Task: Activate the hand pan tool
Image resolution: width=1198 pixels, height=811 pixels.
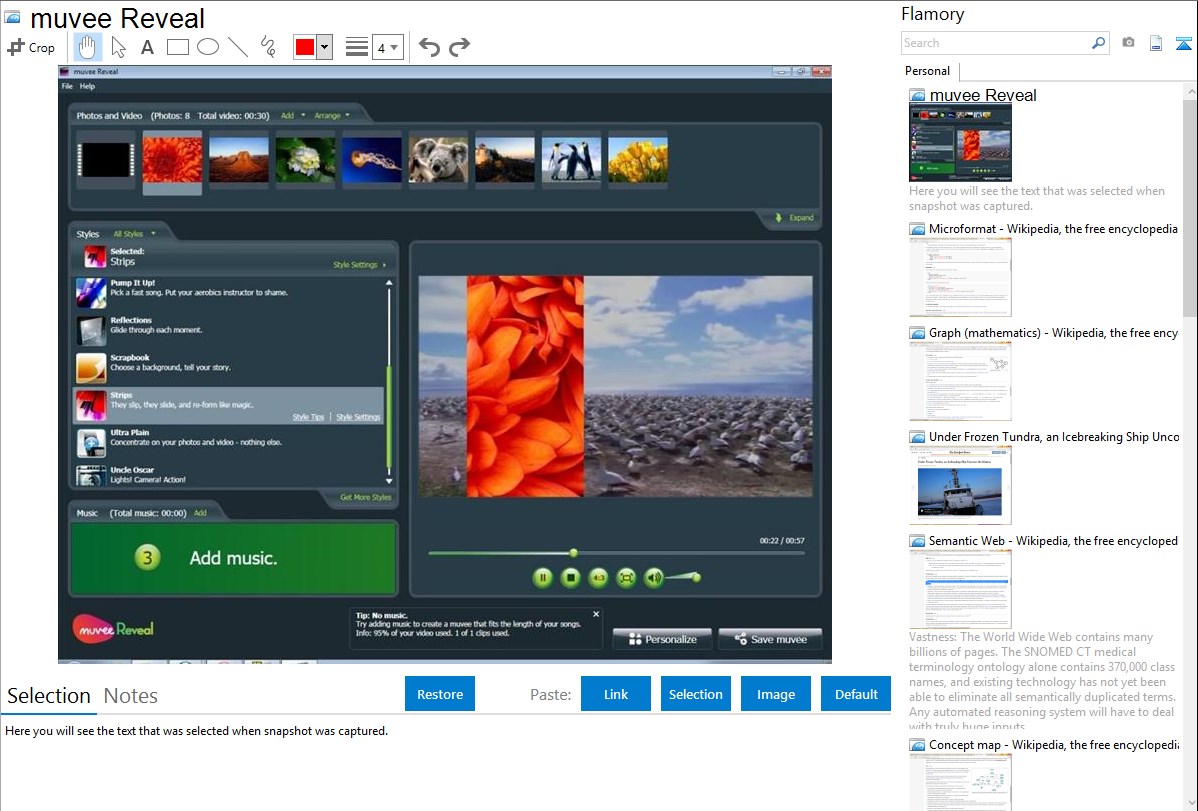Action: point(88,47)
